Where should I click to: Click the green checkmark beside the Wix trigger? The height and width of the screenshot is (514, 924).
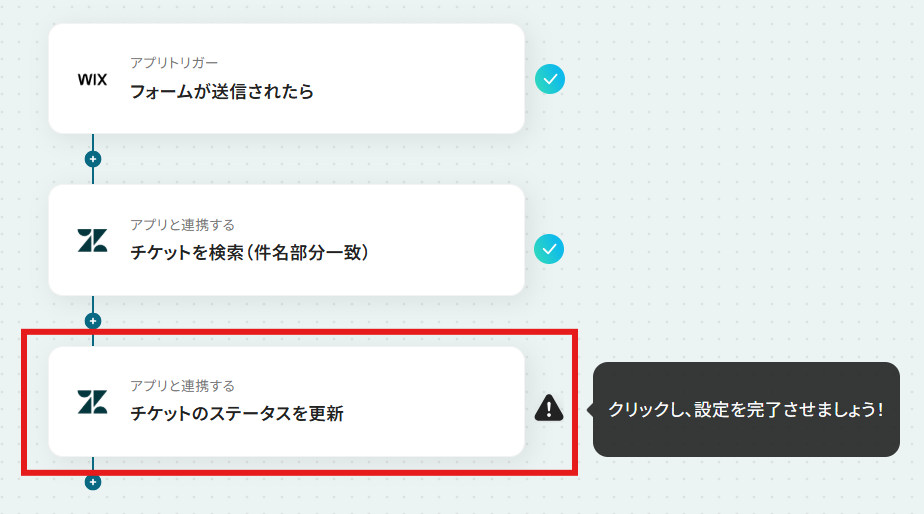pos(550,79)
